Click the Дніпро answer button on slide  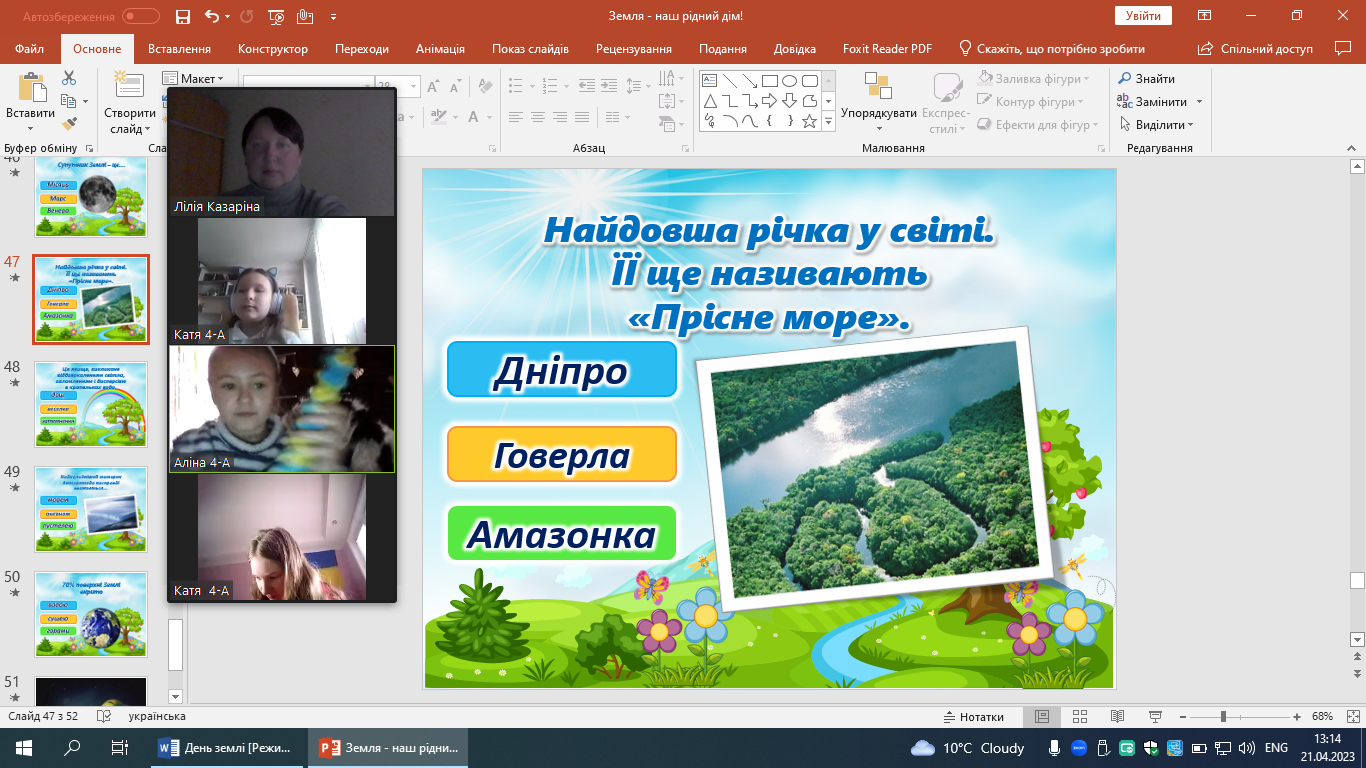click(562, 370)
